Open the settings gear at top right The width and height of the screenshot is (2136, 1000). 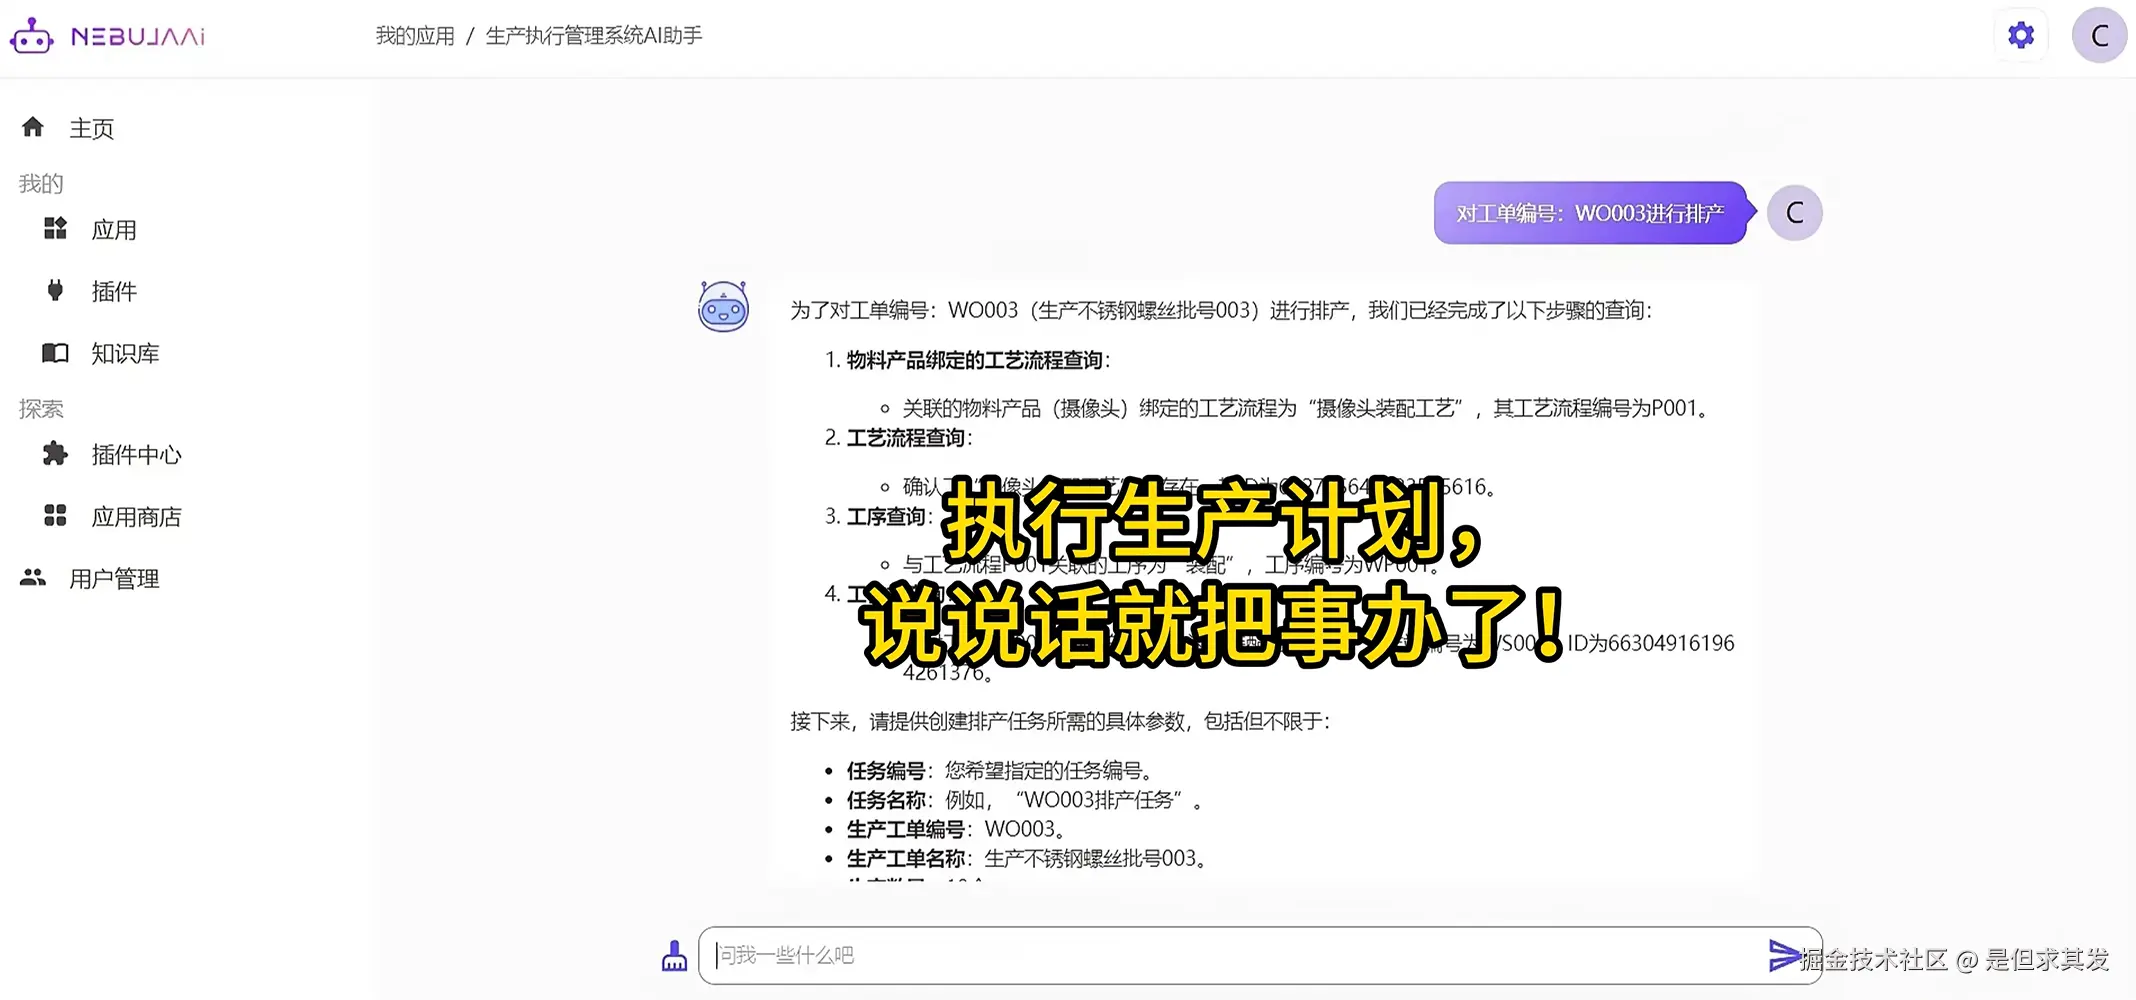(2020, 34)
